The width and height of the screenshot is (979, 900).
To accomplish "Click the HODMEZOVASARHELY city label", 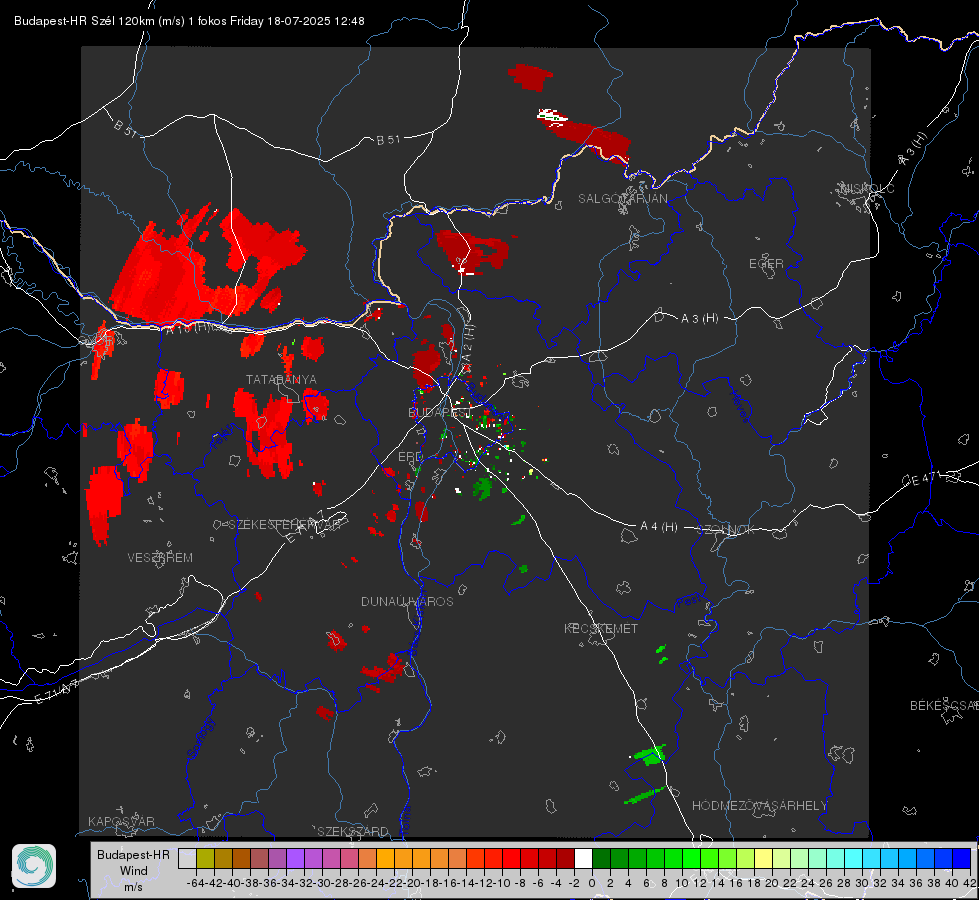I will (x=759, y=806).
